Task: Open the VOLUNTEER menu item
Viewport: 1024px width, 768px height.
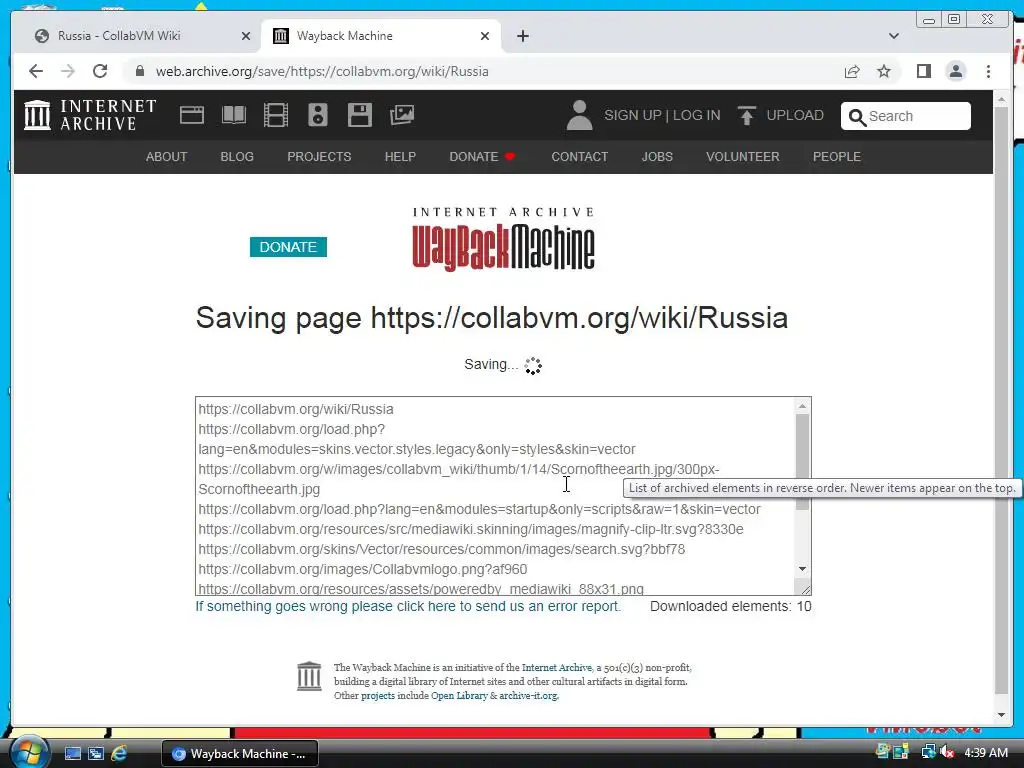Action: pyautogui.click(x=743, y=157)
